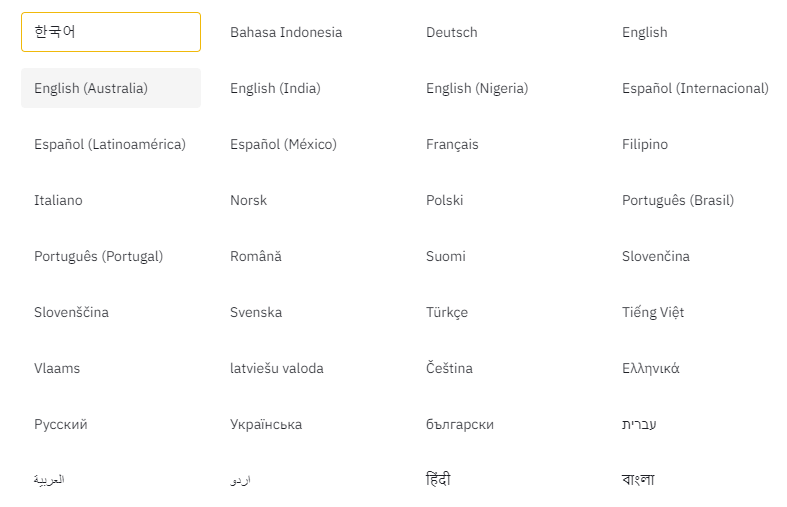This screenshot has width=787, height=507.
Task: Select हिंदी language option
Action: click(x=438, y=479)
